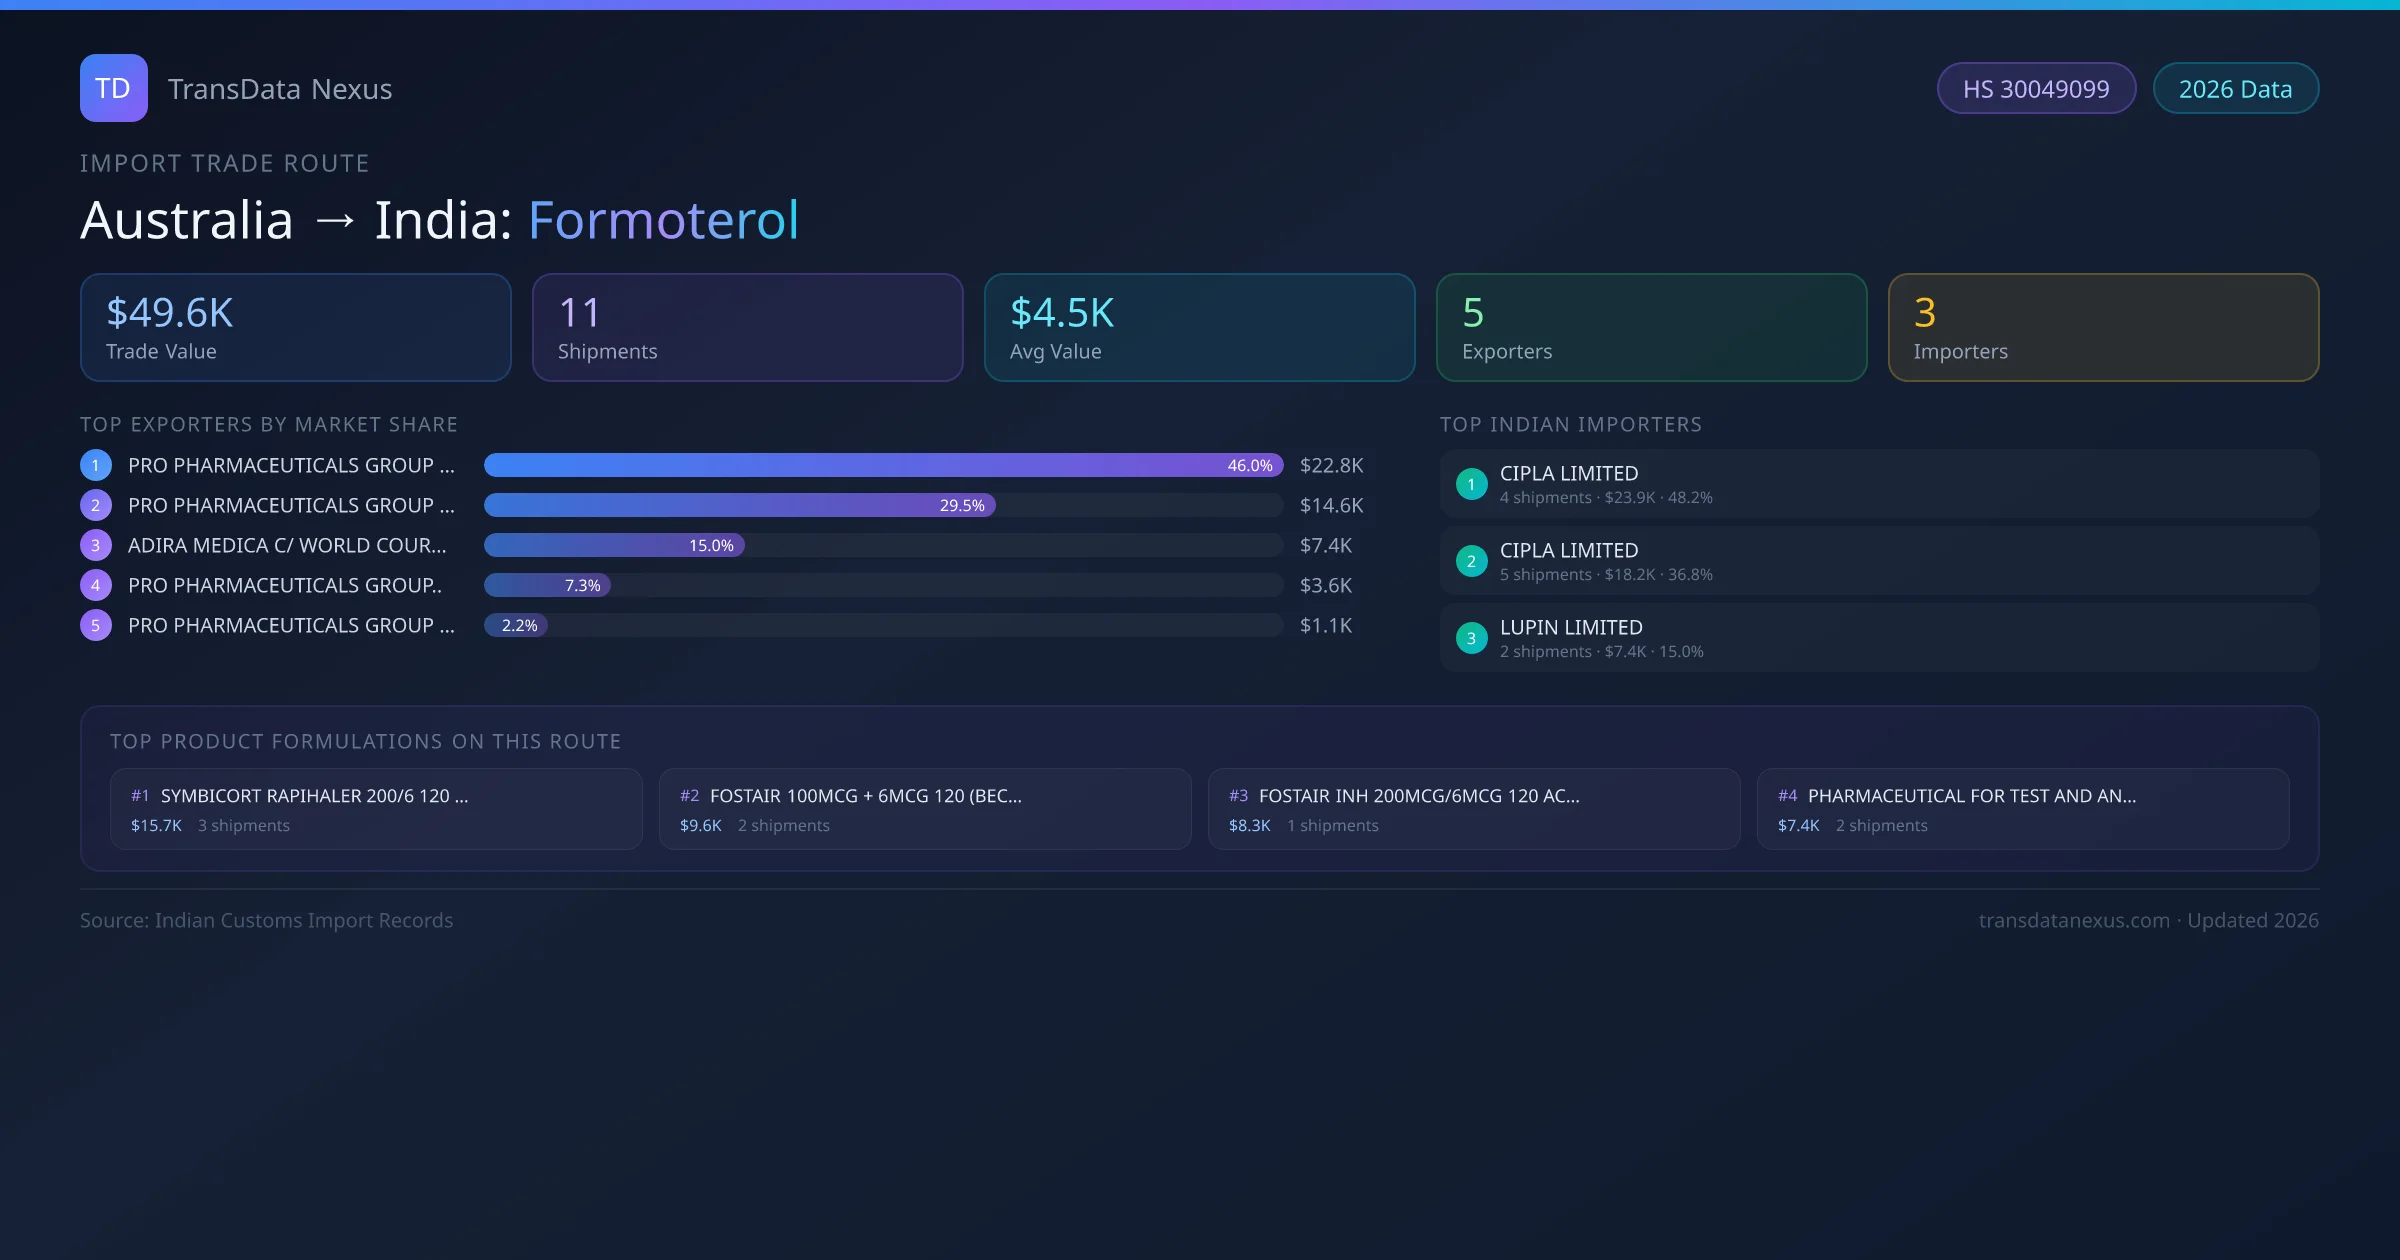Screen dimensions: 2400x1260
Task: Click the 46.0% market share bar
Action: click(x=882, y=465)
